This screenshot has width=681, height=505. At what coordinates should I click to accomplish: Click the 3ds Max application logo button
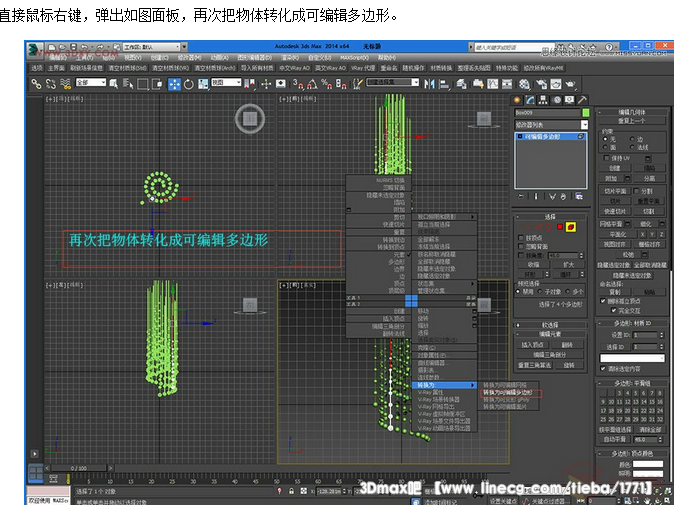(34, 50)
